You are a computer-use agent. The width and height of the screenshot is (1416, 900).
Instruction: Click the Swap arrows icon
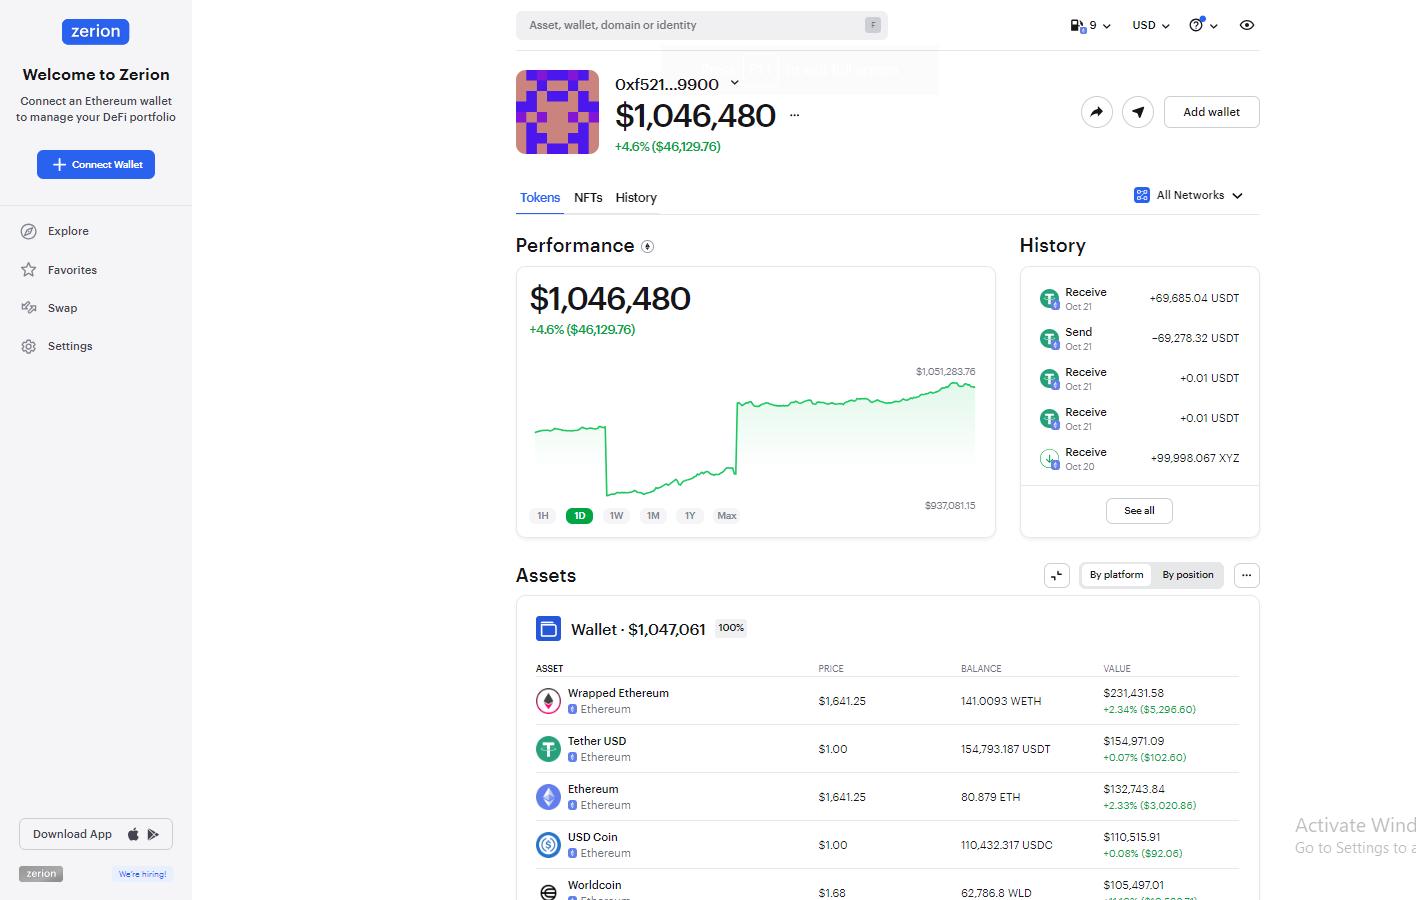coord(29,308)
